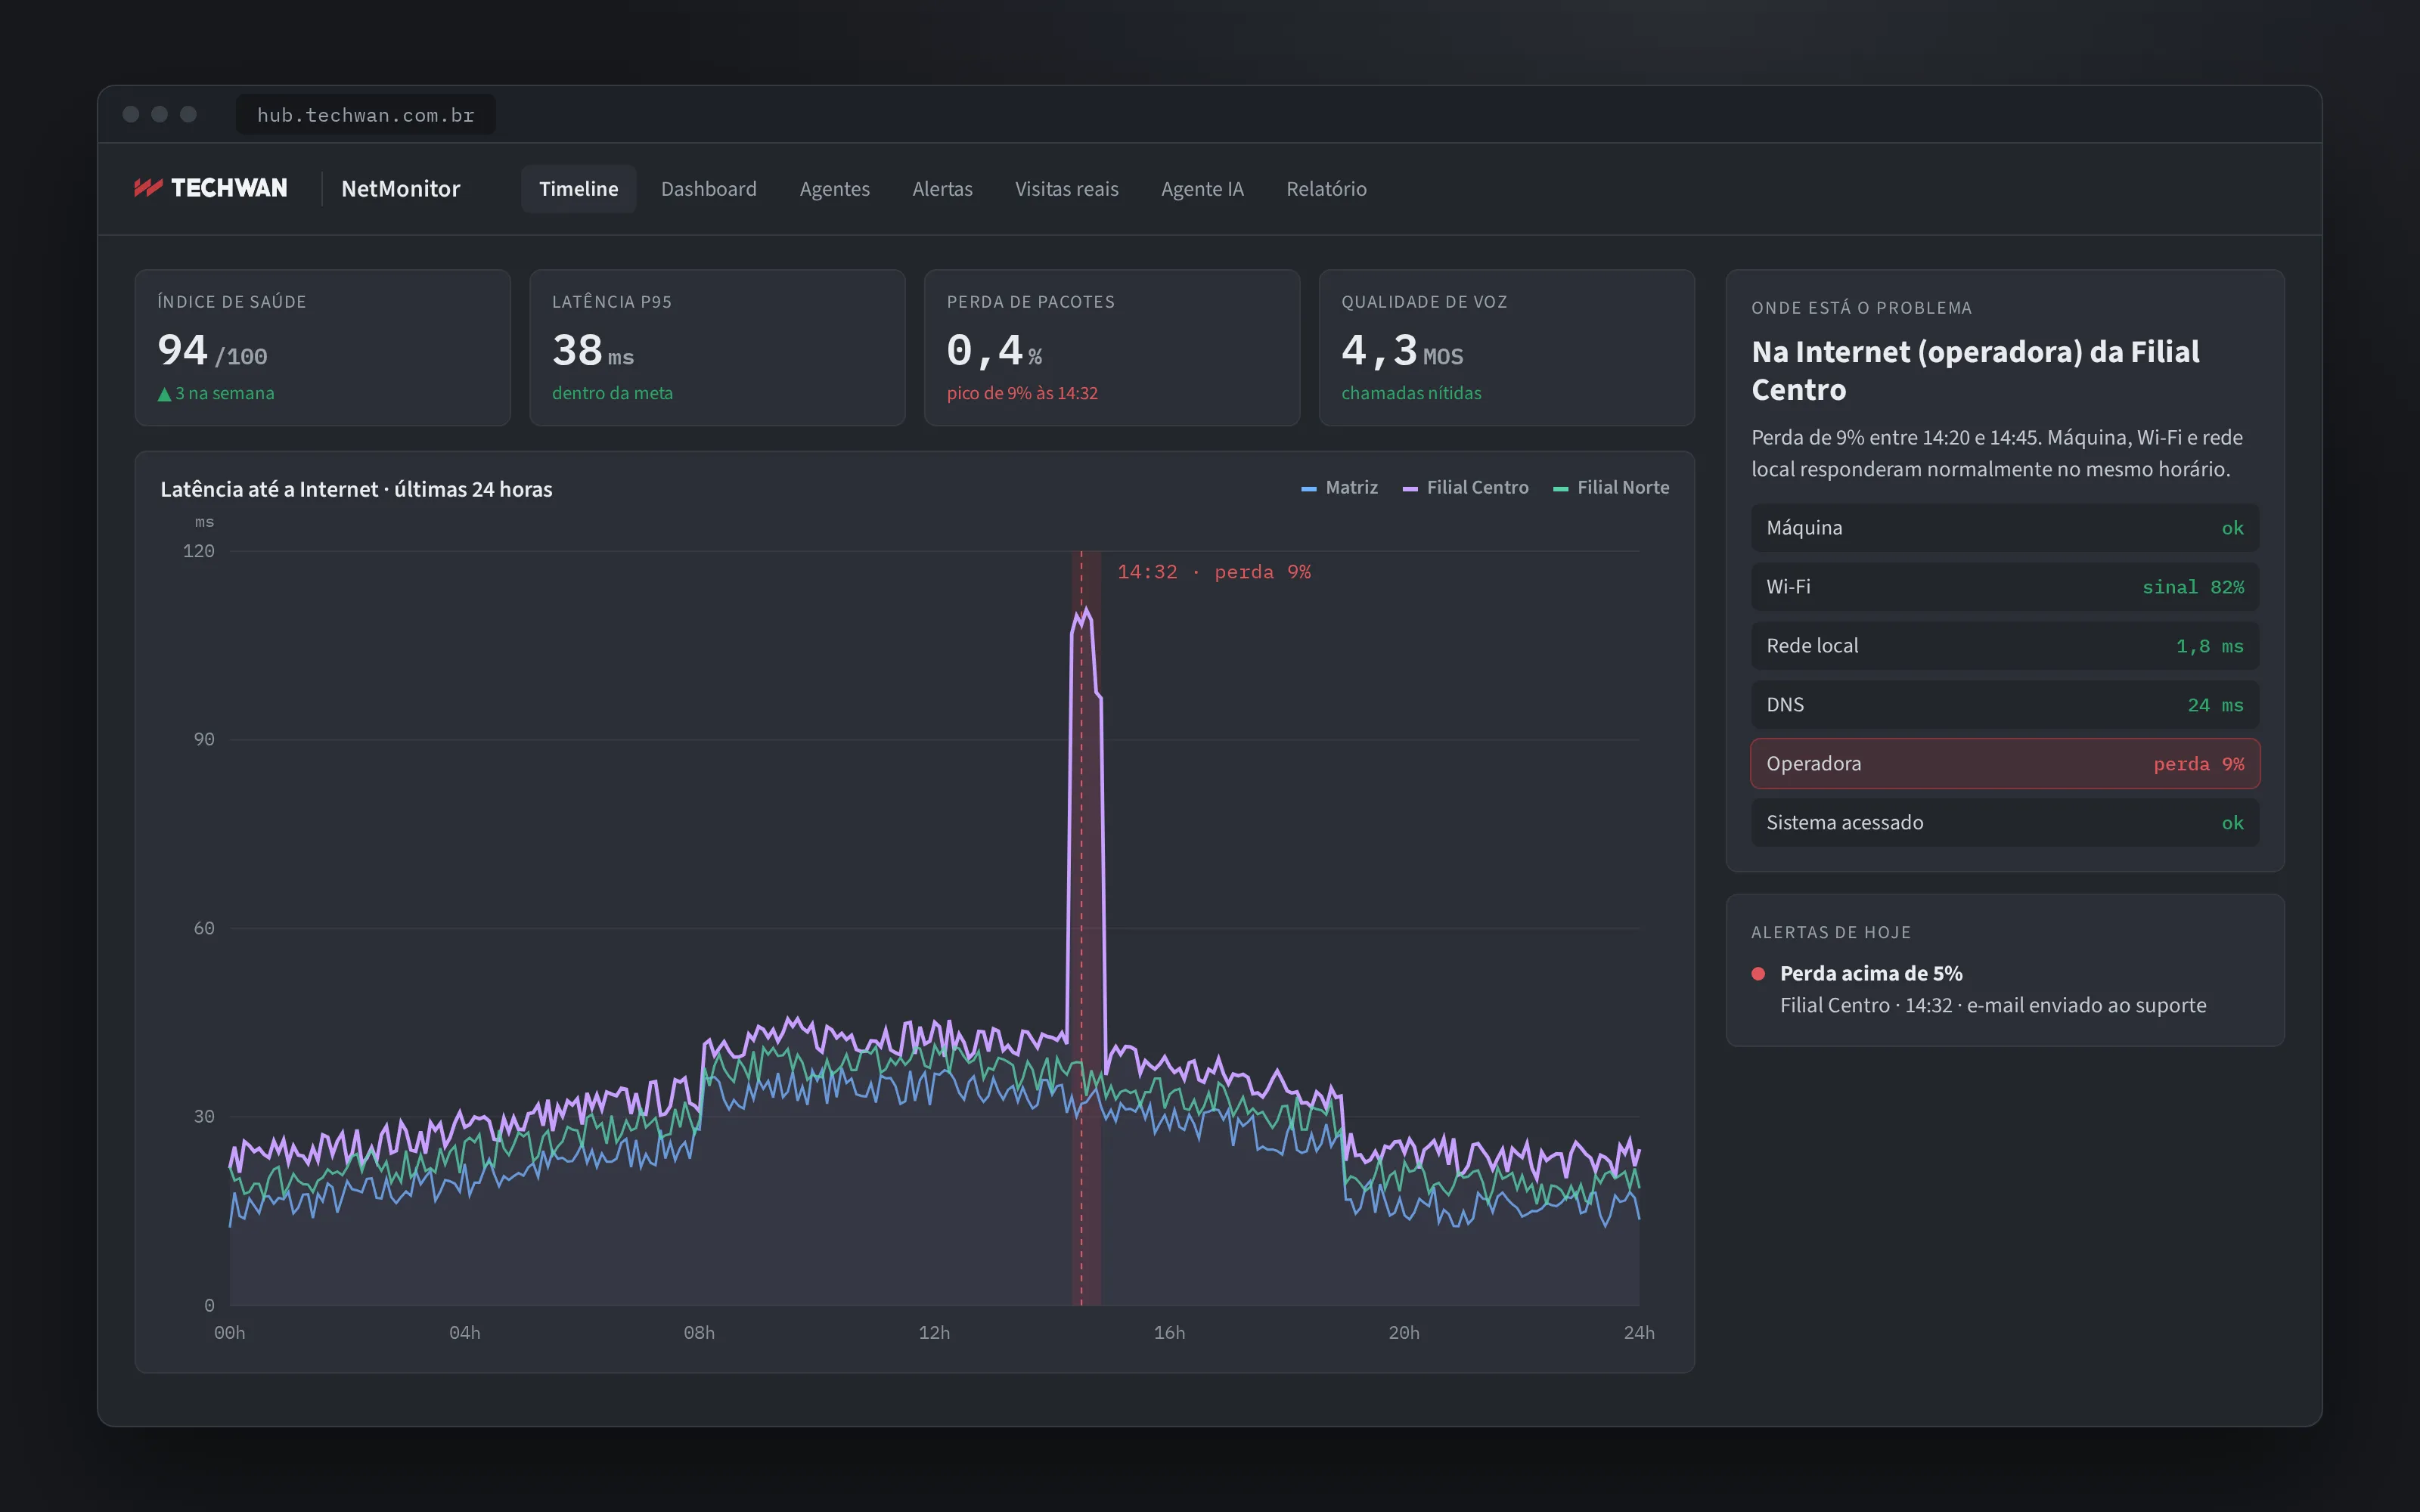Click the '24 ms' DNS value
The image size is (2420, 1512).
[x=2215, y=705]
